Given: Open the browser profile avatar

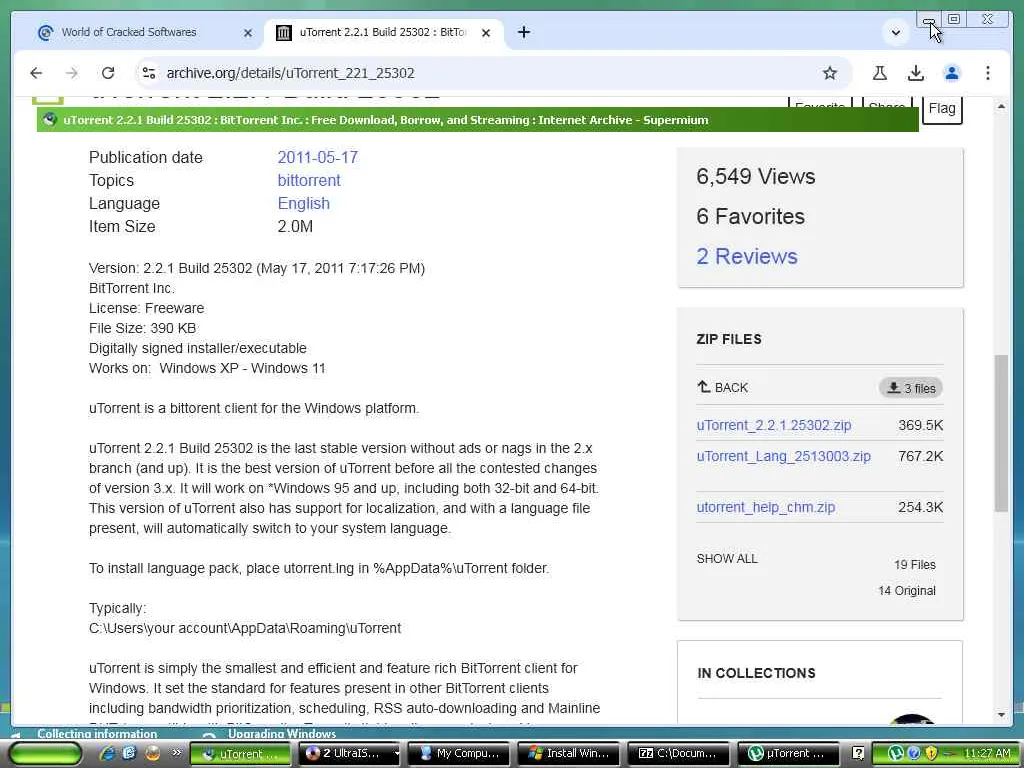Looking at the screenshot, I should 952,73.
